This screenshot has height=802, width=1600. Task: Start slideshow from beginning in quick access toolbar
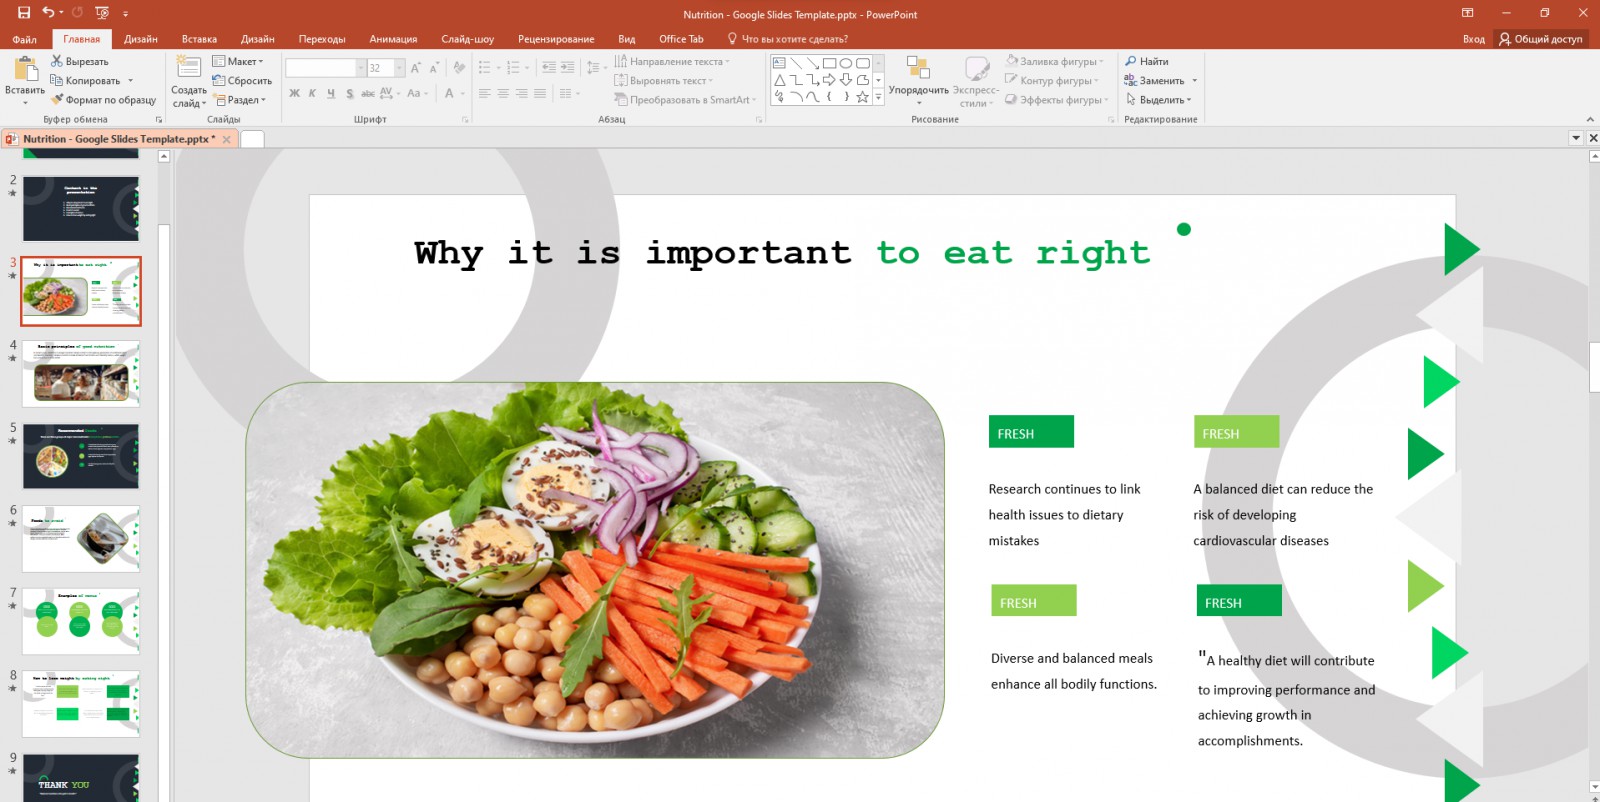(x=102, y=13)
